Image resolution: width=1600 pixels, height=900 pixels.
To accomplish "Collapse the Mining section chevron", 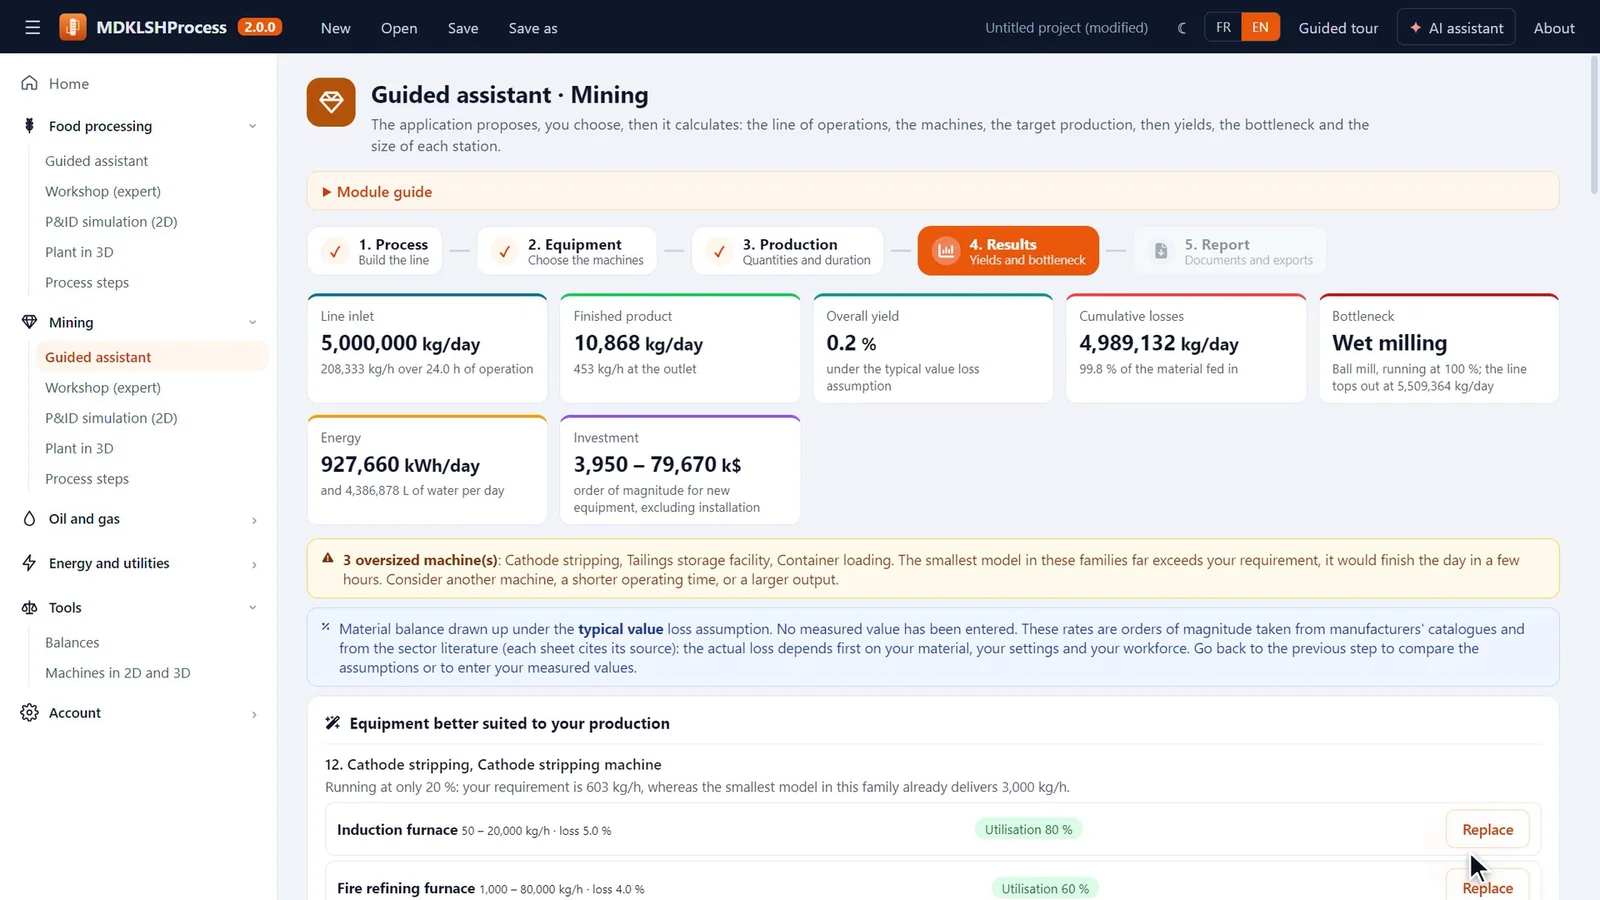I will (x=253, y=322).
